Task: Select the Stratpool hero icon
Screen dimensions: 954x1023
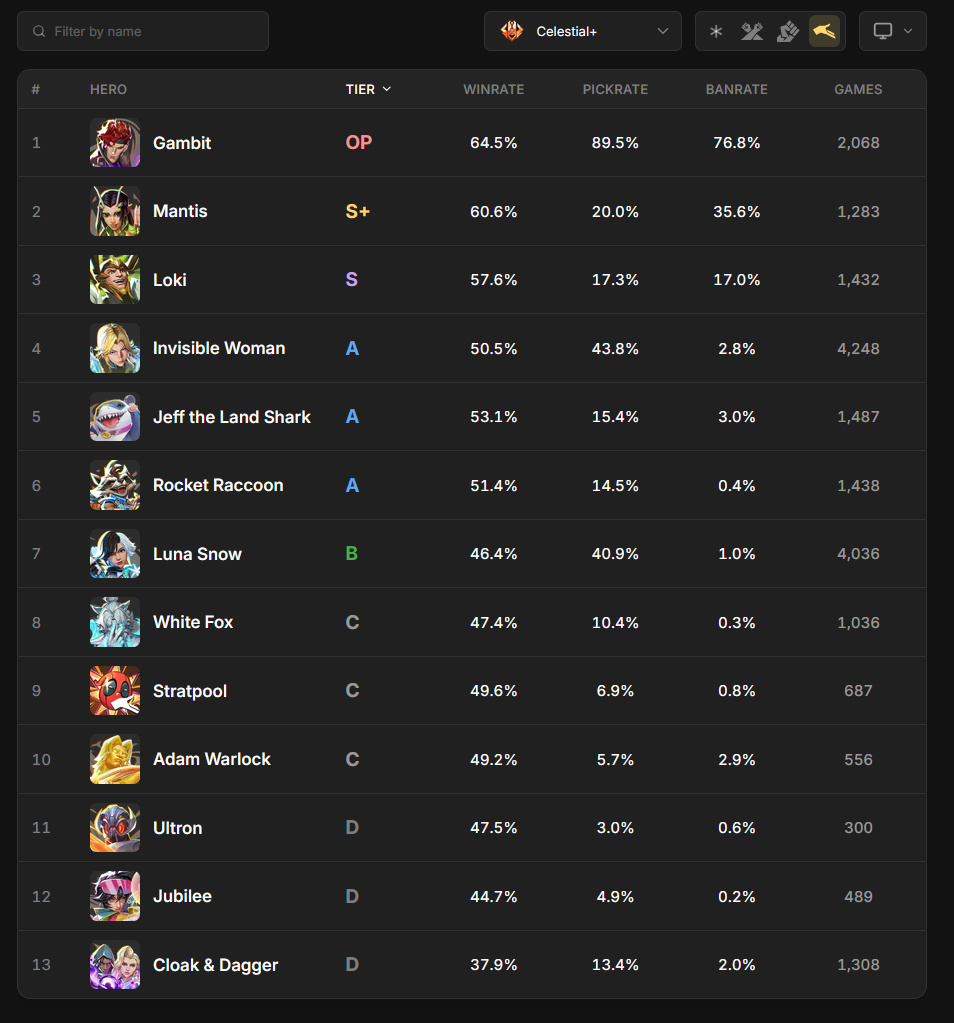Action: (x=115, y=690)
